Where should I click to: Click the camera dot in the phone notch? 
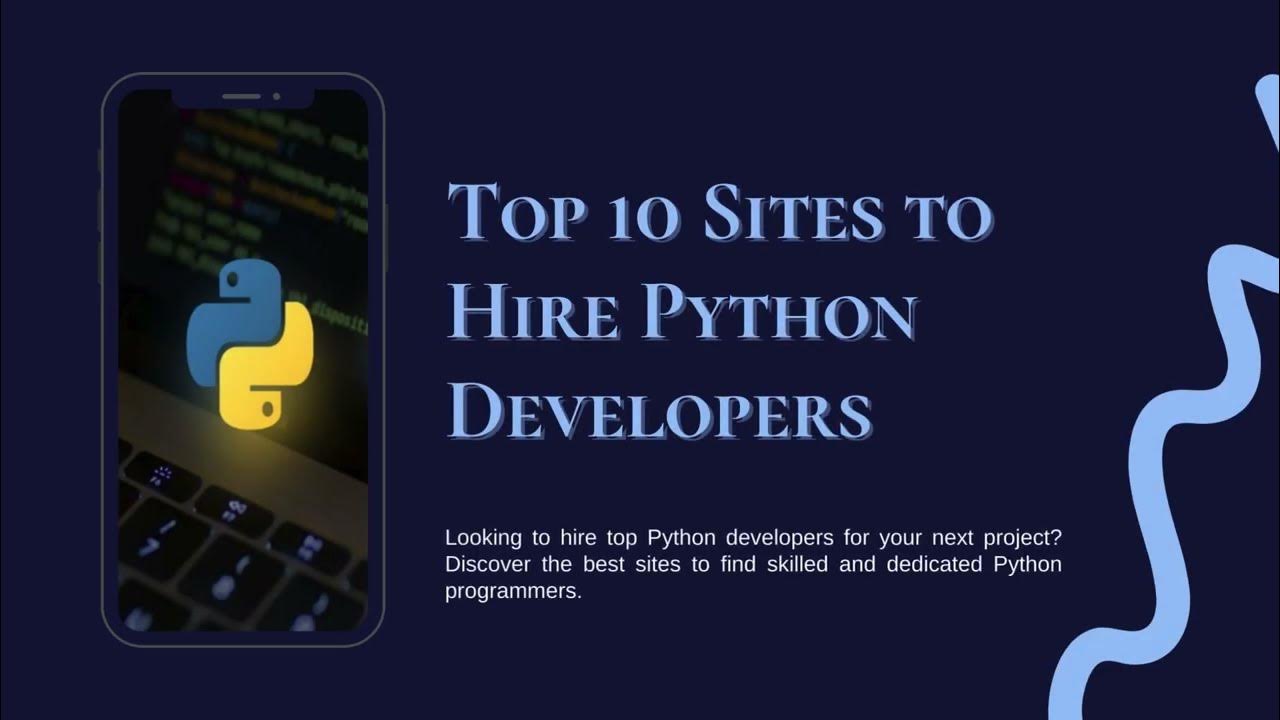point(276,97)
